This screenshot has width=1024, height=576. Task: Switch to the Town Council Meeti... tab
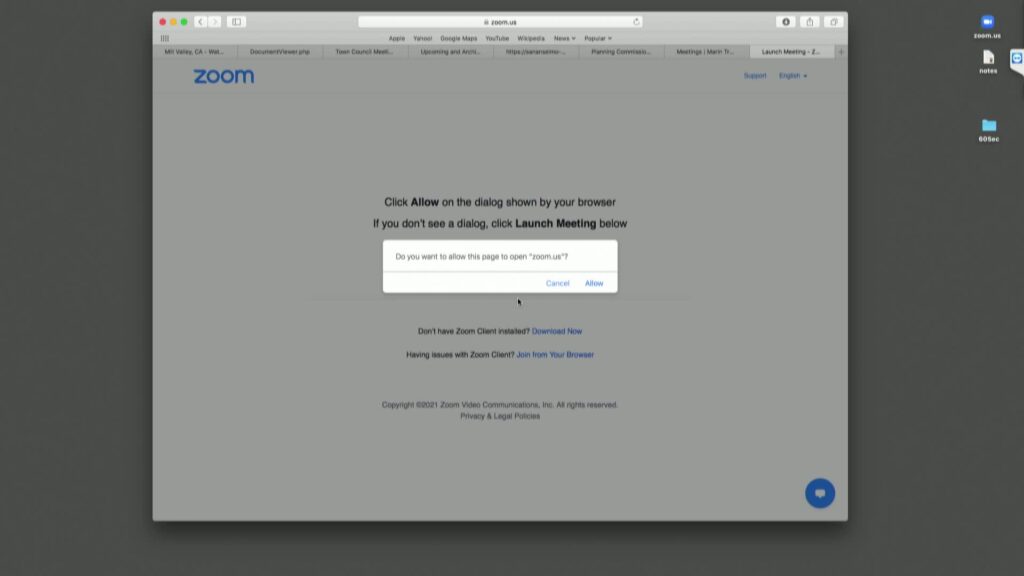364,52
